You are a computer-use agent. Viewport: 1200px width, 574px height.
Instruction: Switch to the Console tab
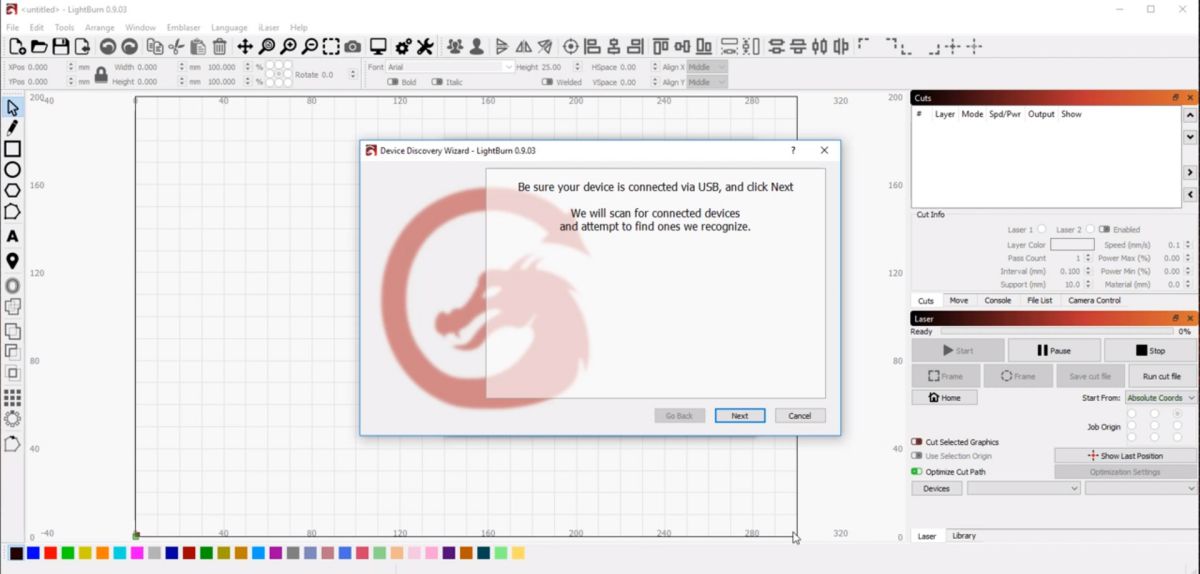[x=997, y=300]
